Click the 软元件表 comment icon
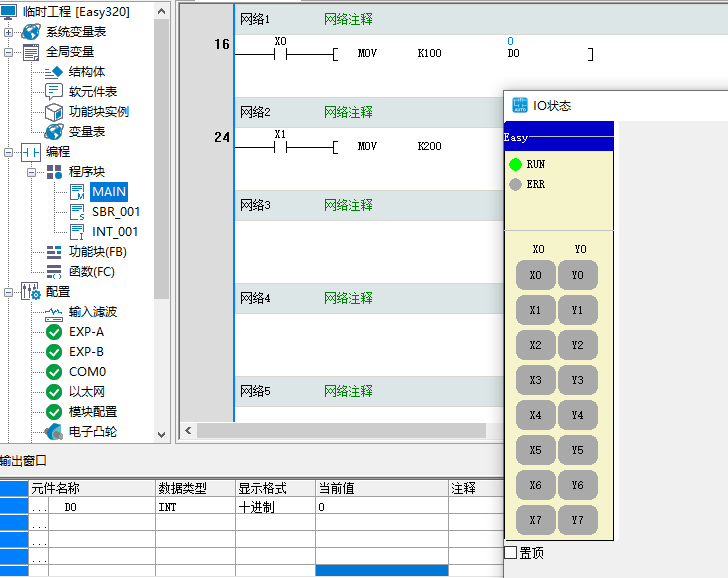Image resolution: width=728 pixels, height=578 pixels. 54,91
